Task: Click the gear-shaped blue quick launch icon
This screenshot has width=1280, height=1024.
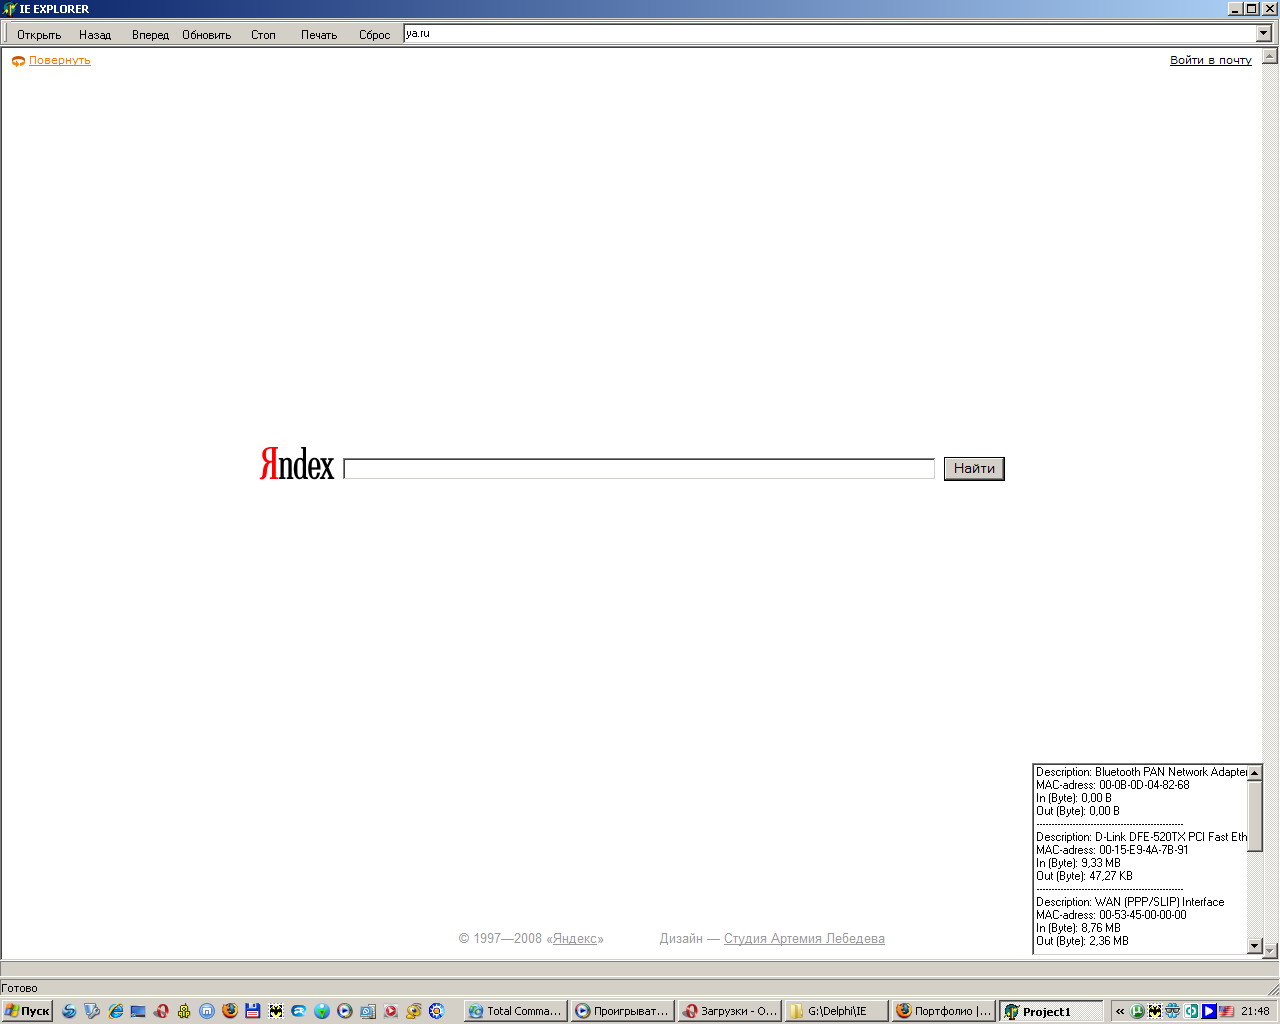Action: click(x=437, y=1011)
